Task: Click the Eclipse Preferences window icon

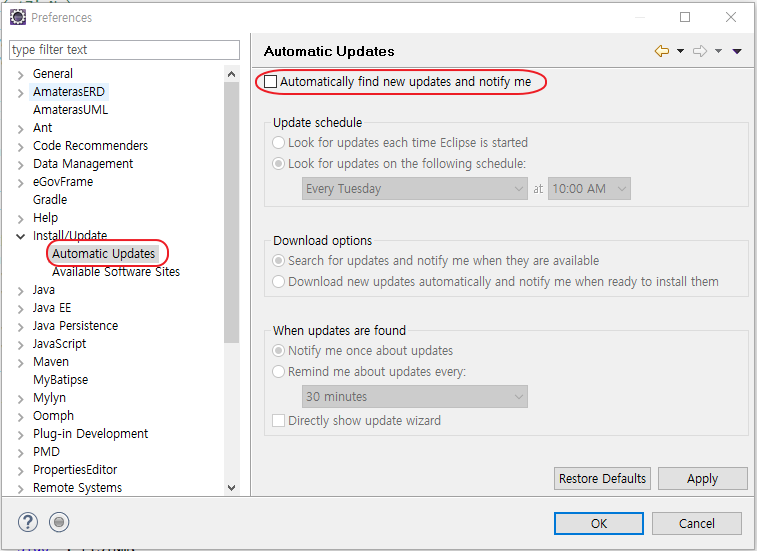Action: (18, 17)
